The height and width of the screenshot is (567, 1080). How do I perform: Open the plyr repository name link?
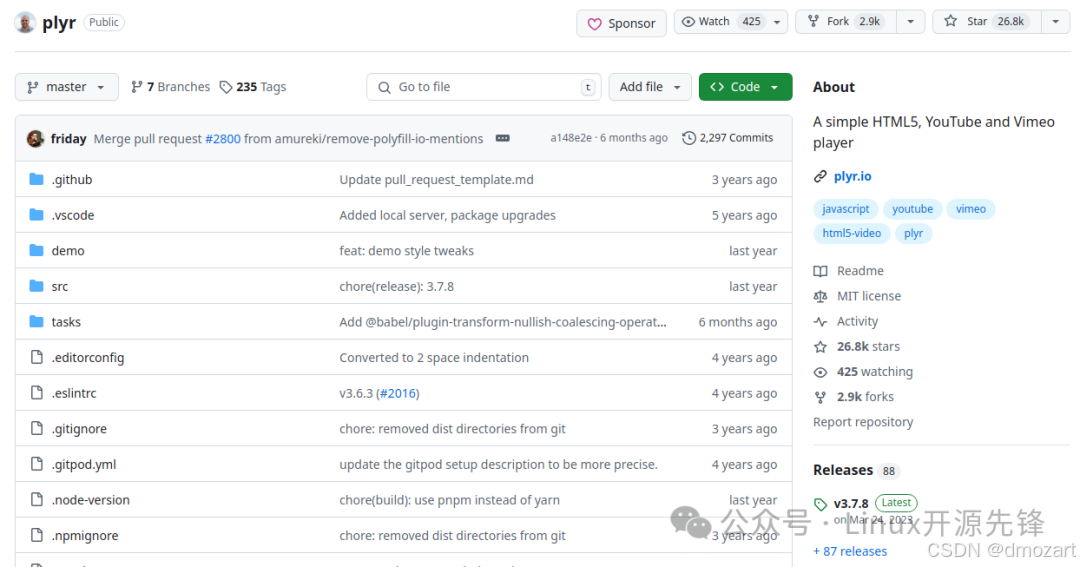[x=59, y=22]
